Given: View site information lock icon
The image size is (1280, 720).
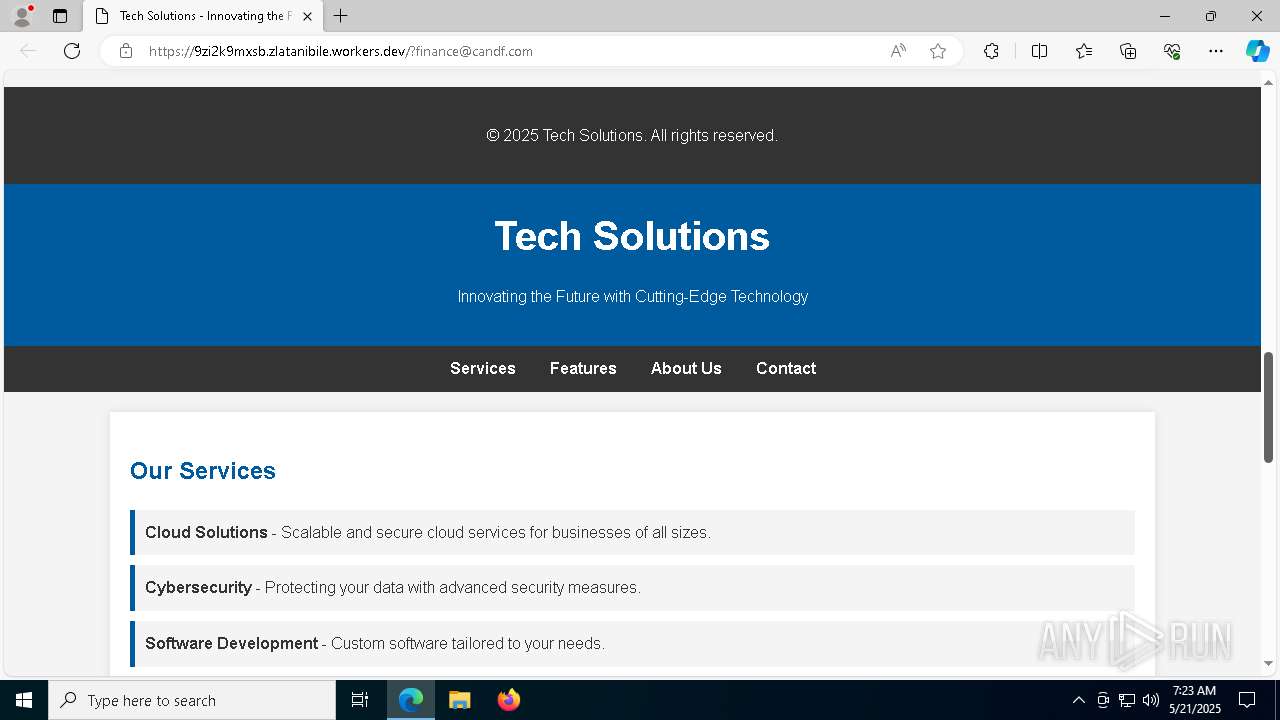Looking at the screenshot, I should click(x=126, y=51).
